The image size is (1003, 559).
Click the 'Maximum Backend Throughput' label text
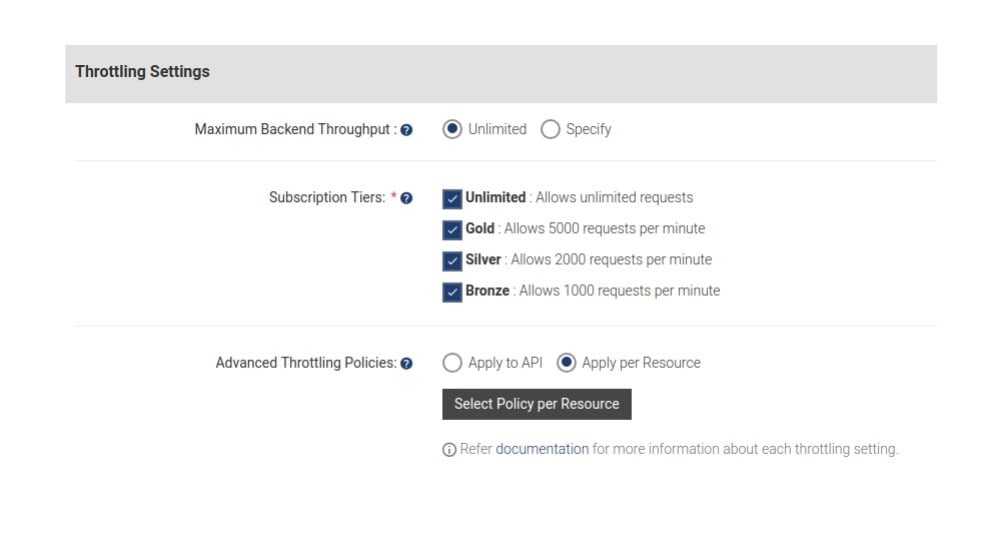click(294, 130)
